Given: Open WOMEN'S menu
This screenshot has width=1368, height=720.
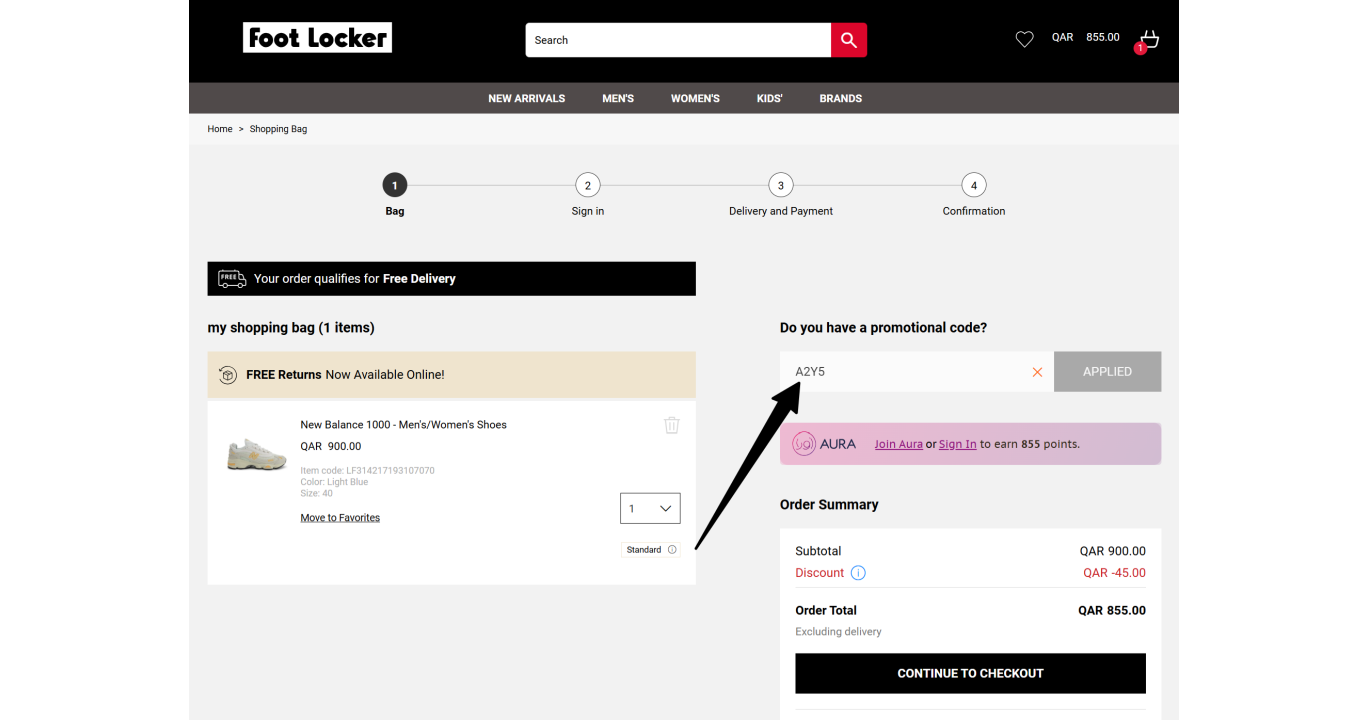Looking at the screenshot, I should (695, 98).
